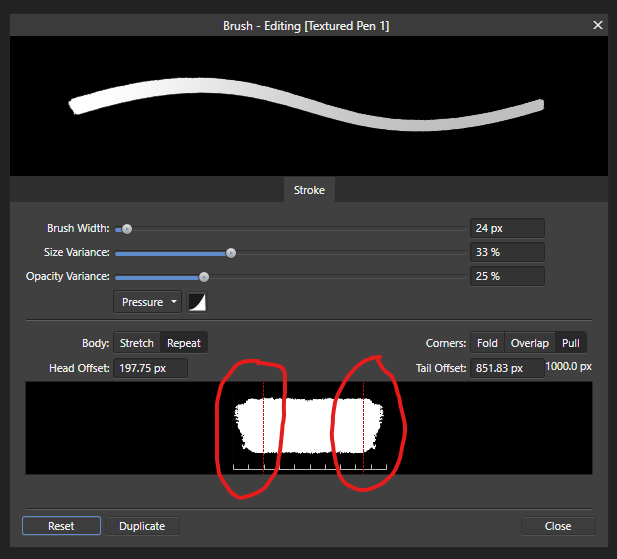617x559 pixels.
Task: Click the Reset button
Action: click(x=61, y=526)
